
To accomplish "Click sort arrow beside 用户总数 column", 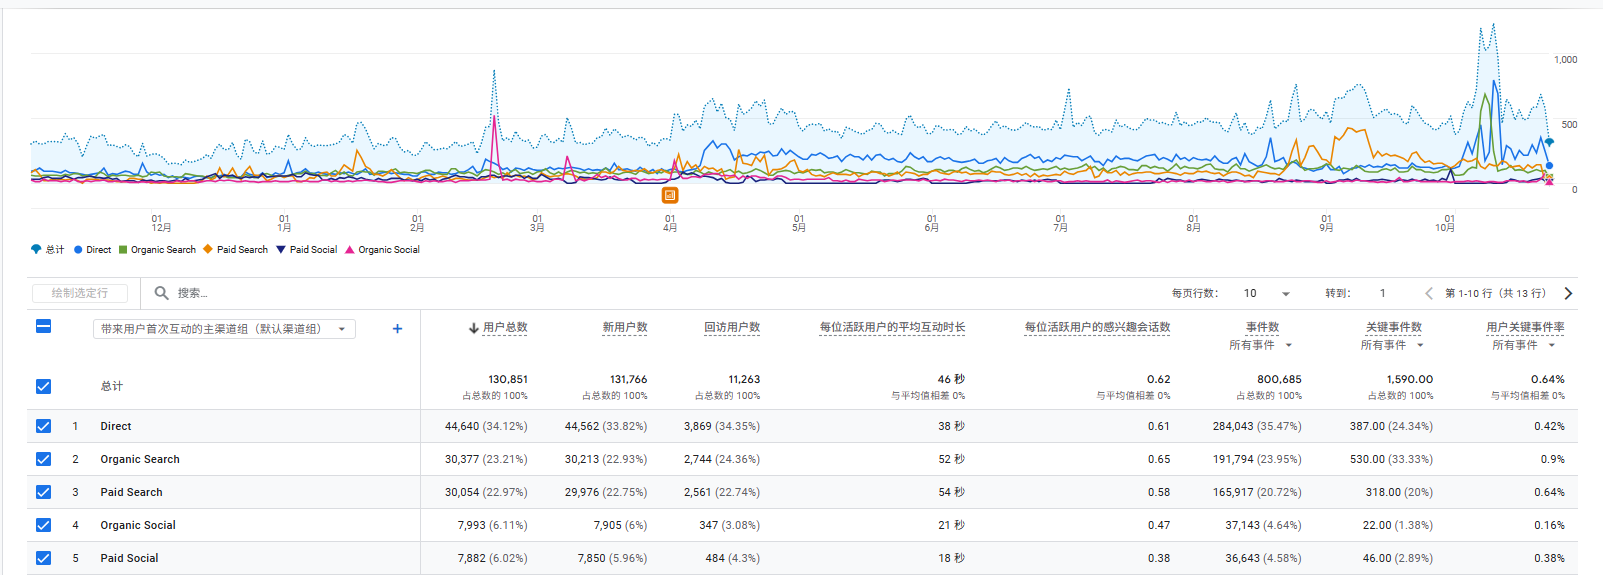I will coord(473,328).
